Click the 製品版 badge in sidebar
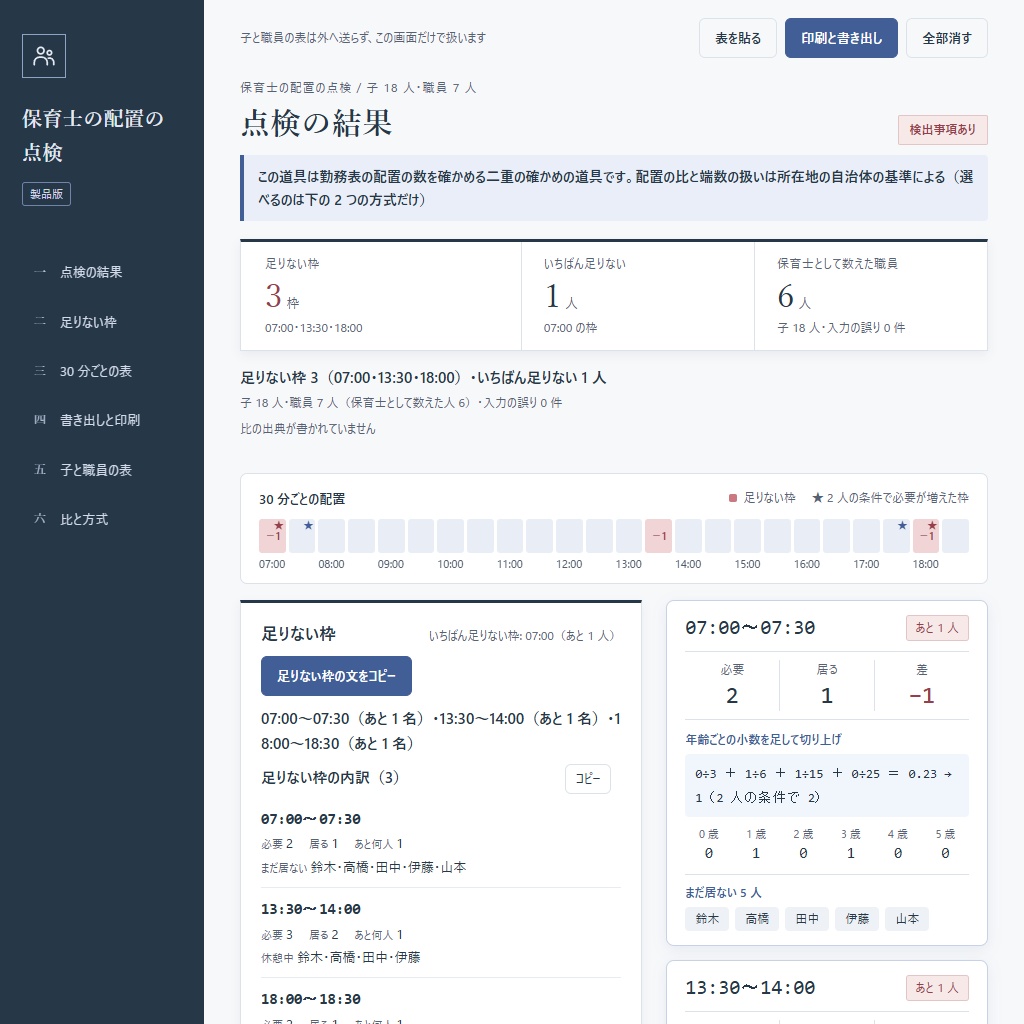 (x=46, y=194)
